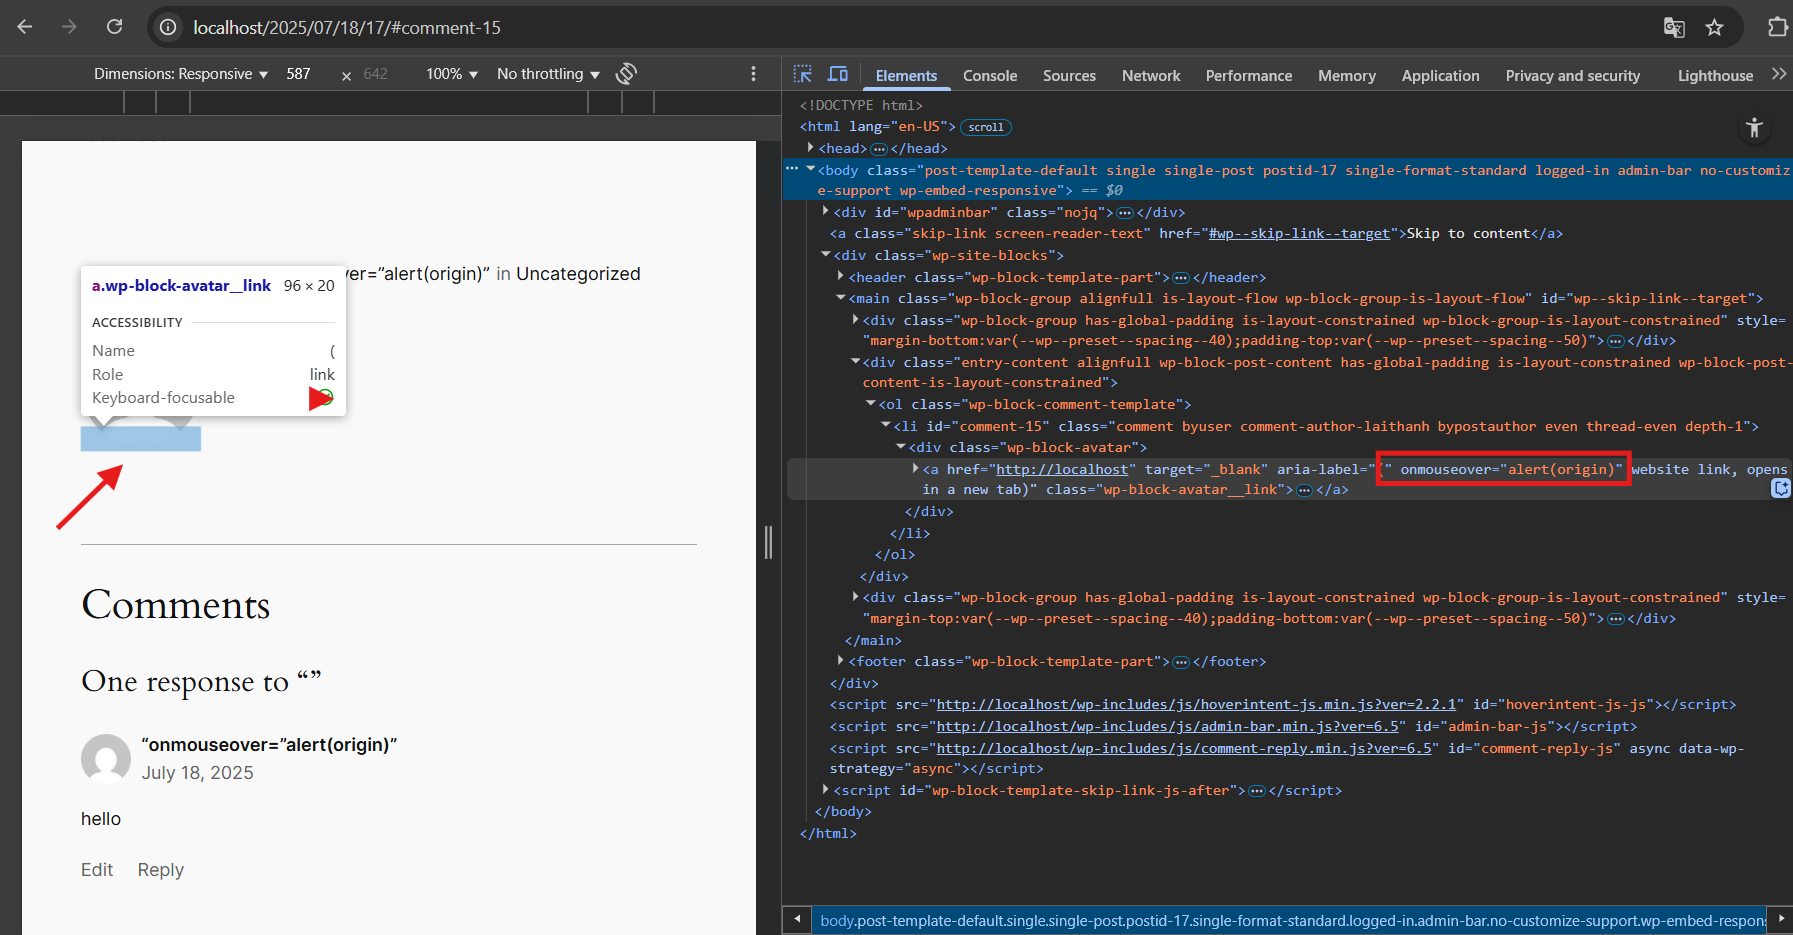The width and height of the screenshot is (1793, 935).
Task: Click the viewport height field 642
Action: (x=377, y=74)
